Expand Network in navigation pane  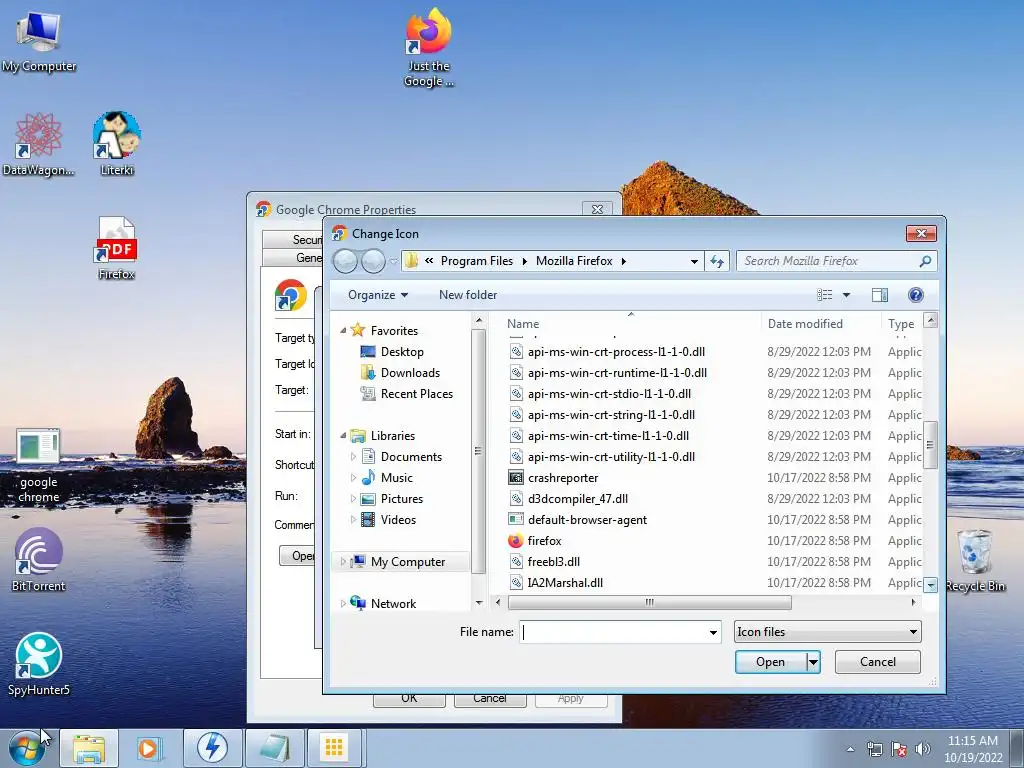pos(343,603)
